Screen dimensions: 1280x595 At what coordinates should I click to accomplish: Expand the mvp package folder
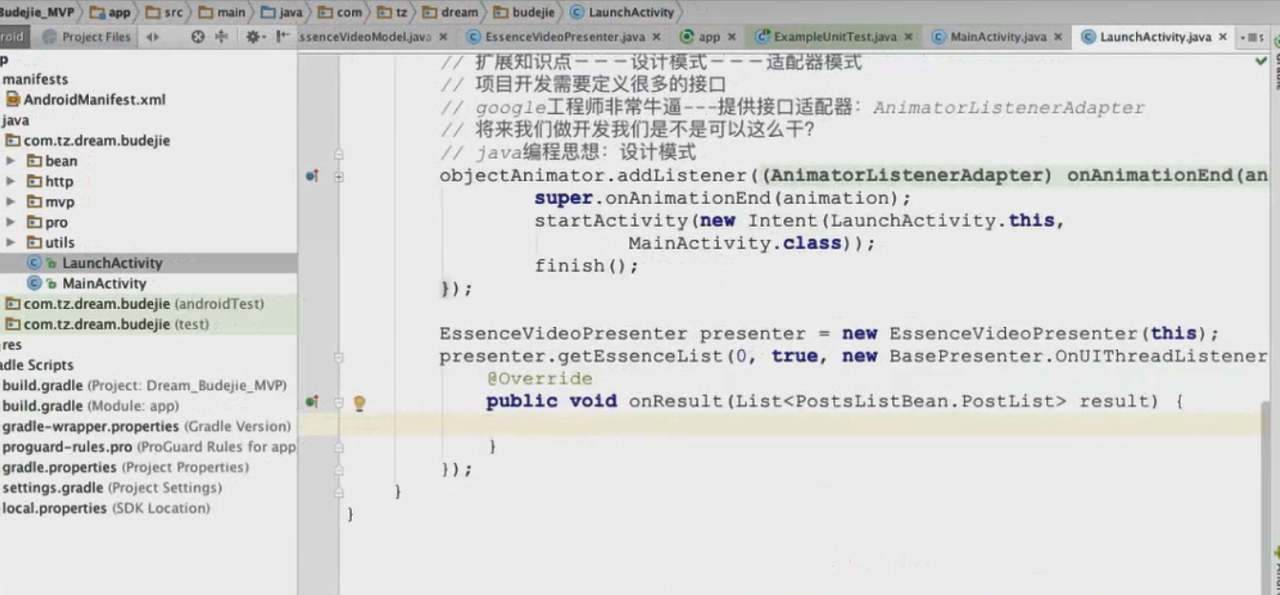[11, 202]
